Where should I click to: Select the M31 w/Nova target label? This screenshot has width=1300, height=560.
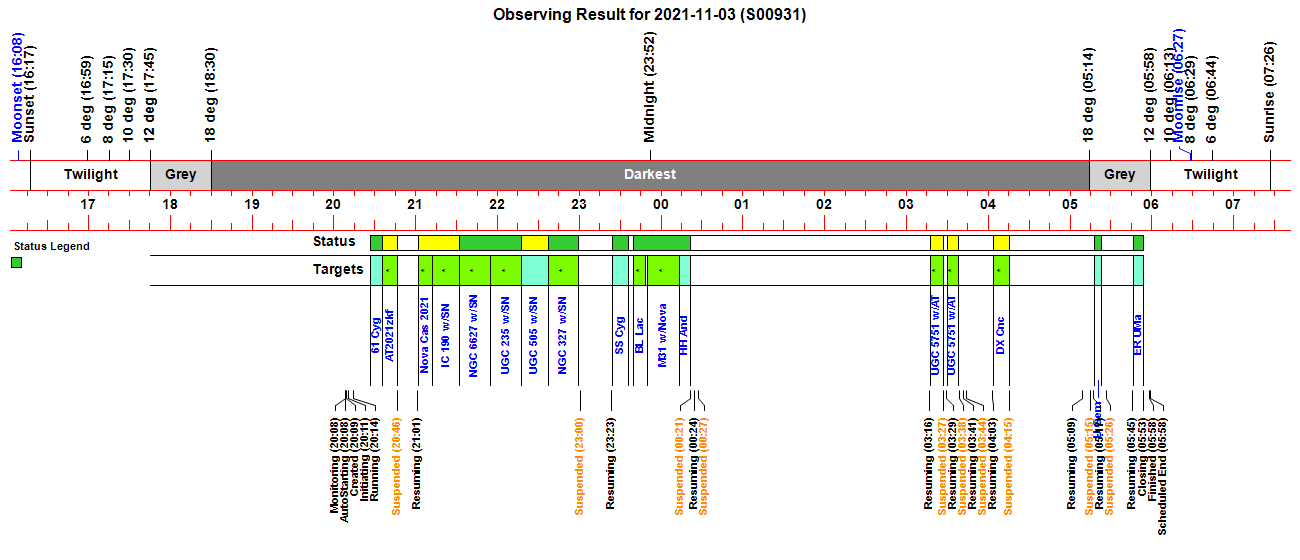pyautogui.click(x=662, y=337)
